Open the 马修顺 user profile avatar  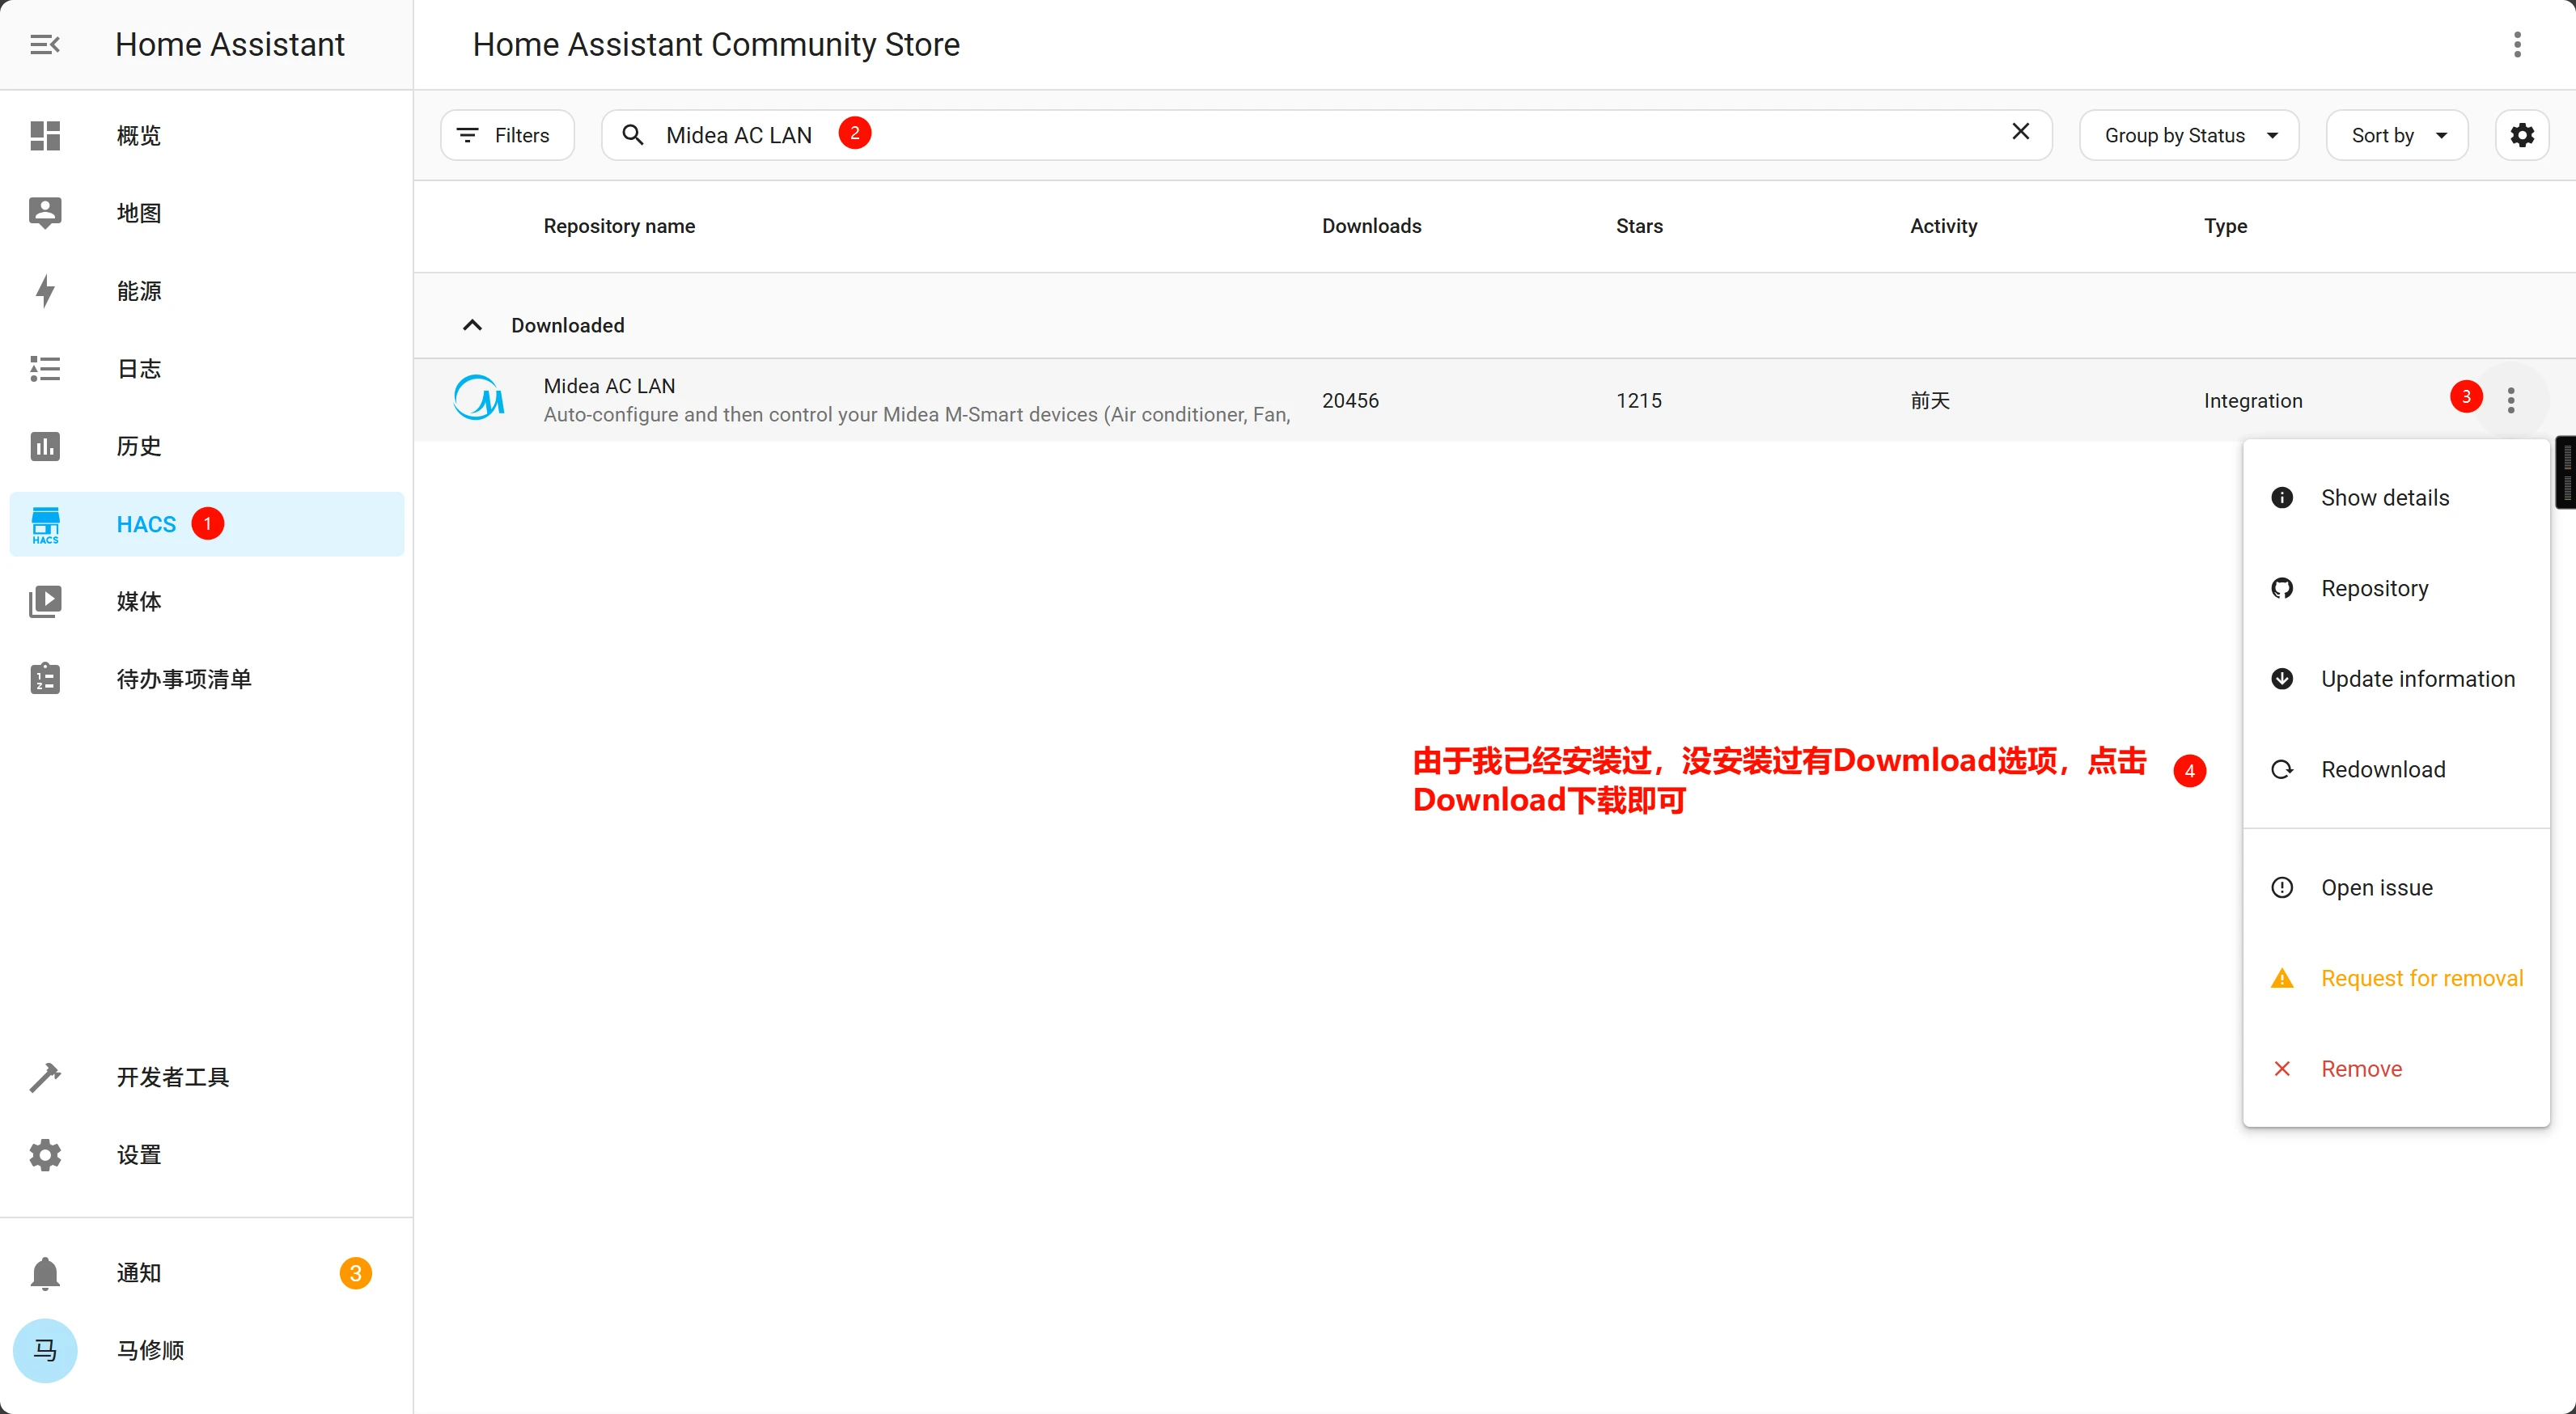pyautogui.click(x=45, y=1351)
